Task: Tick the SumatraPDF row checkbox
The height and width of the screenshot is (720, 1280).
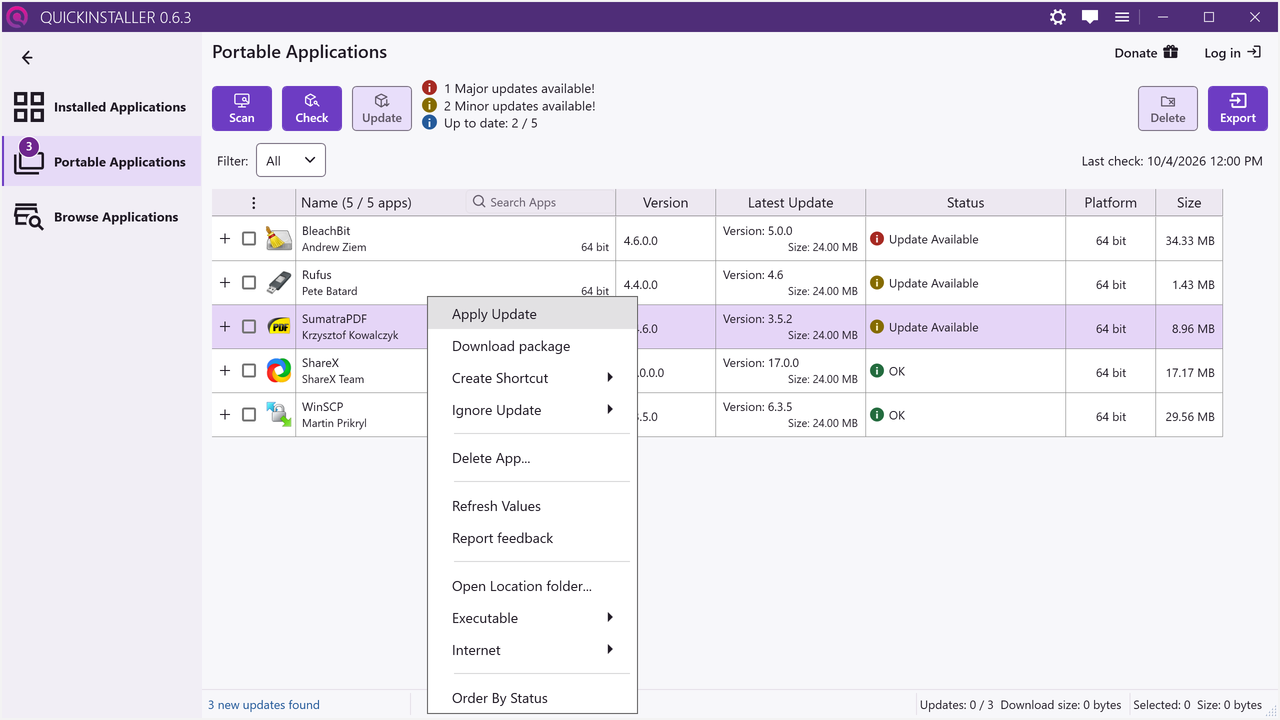Action: click(x=249, y=327)
